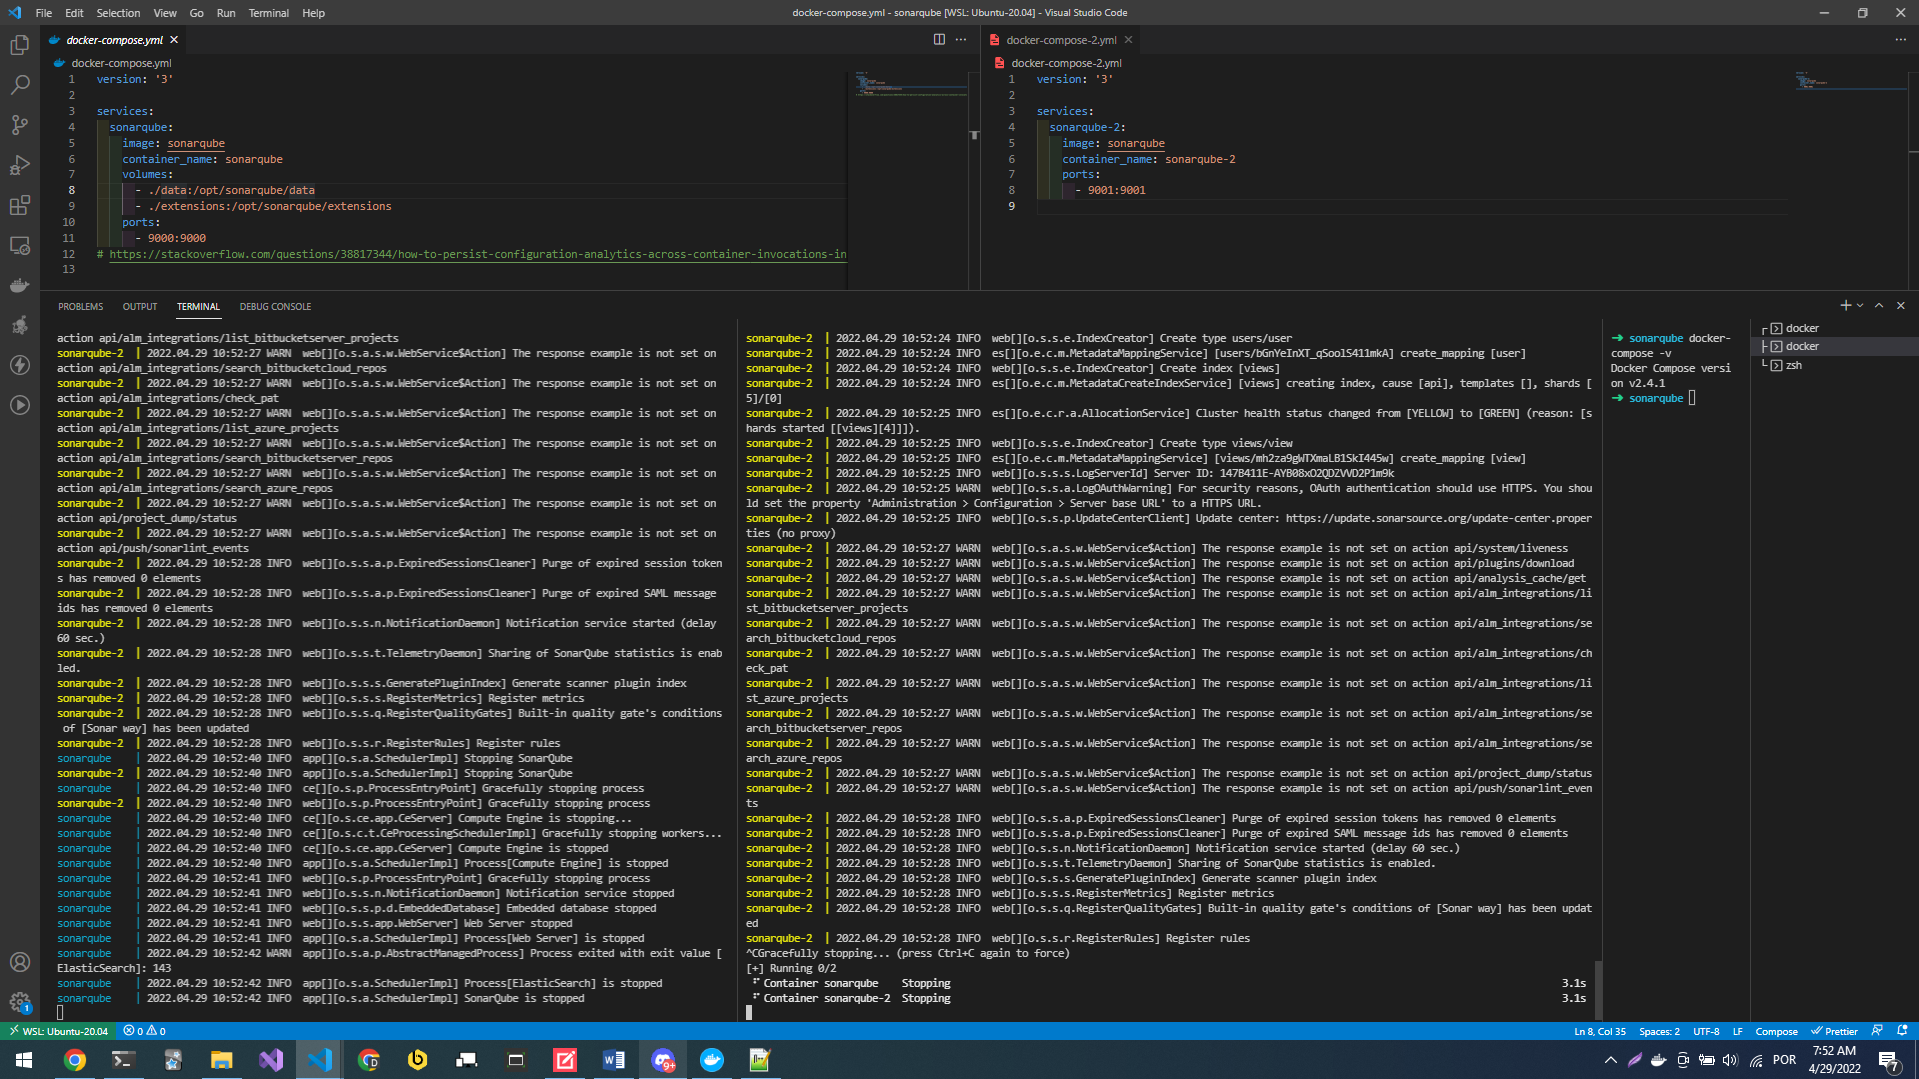Open the Windows Action Center notifications
The width and height of the screenshot is (1919, 1079).
click(x=1888, y=1060)
